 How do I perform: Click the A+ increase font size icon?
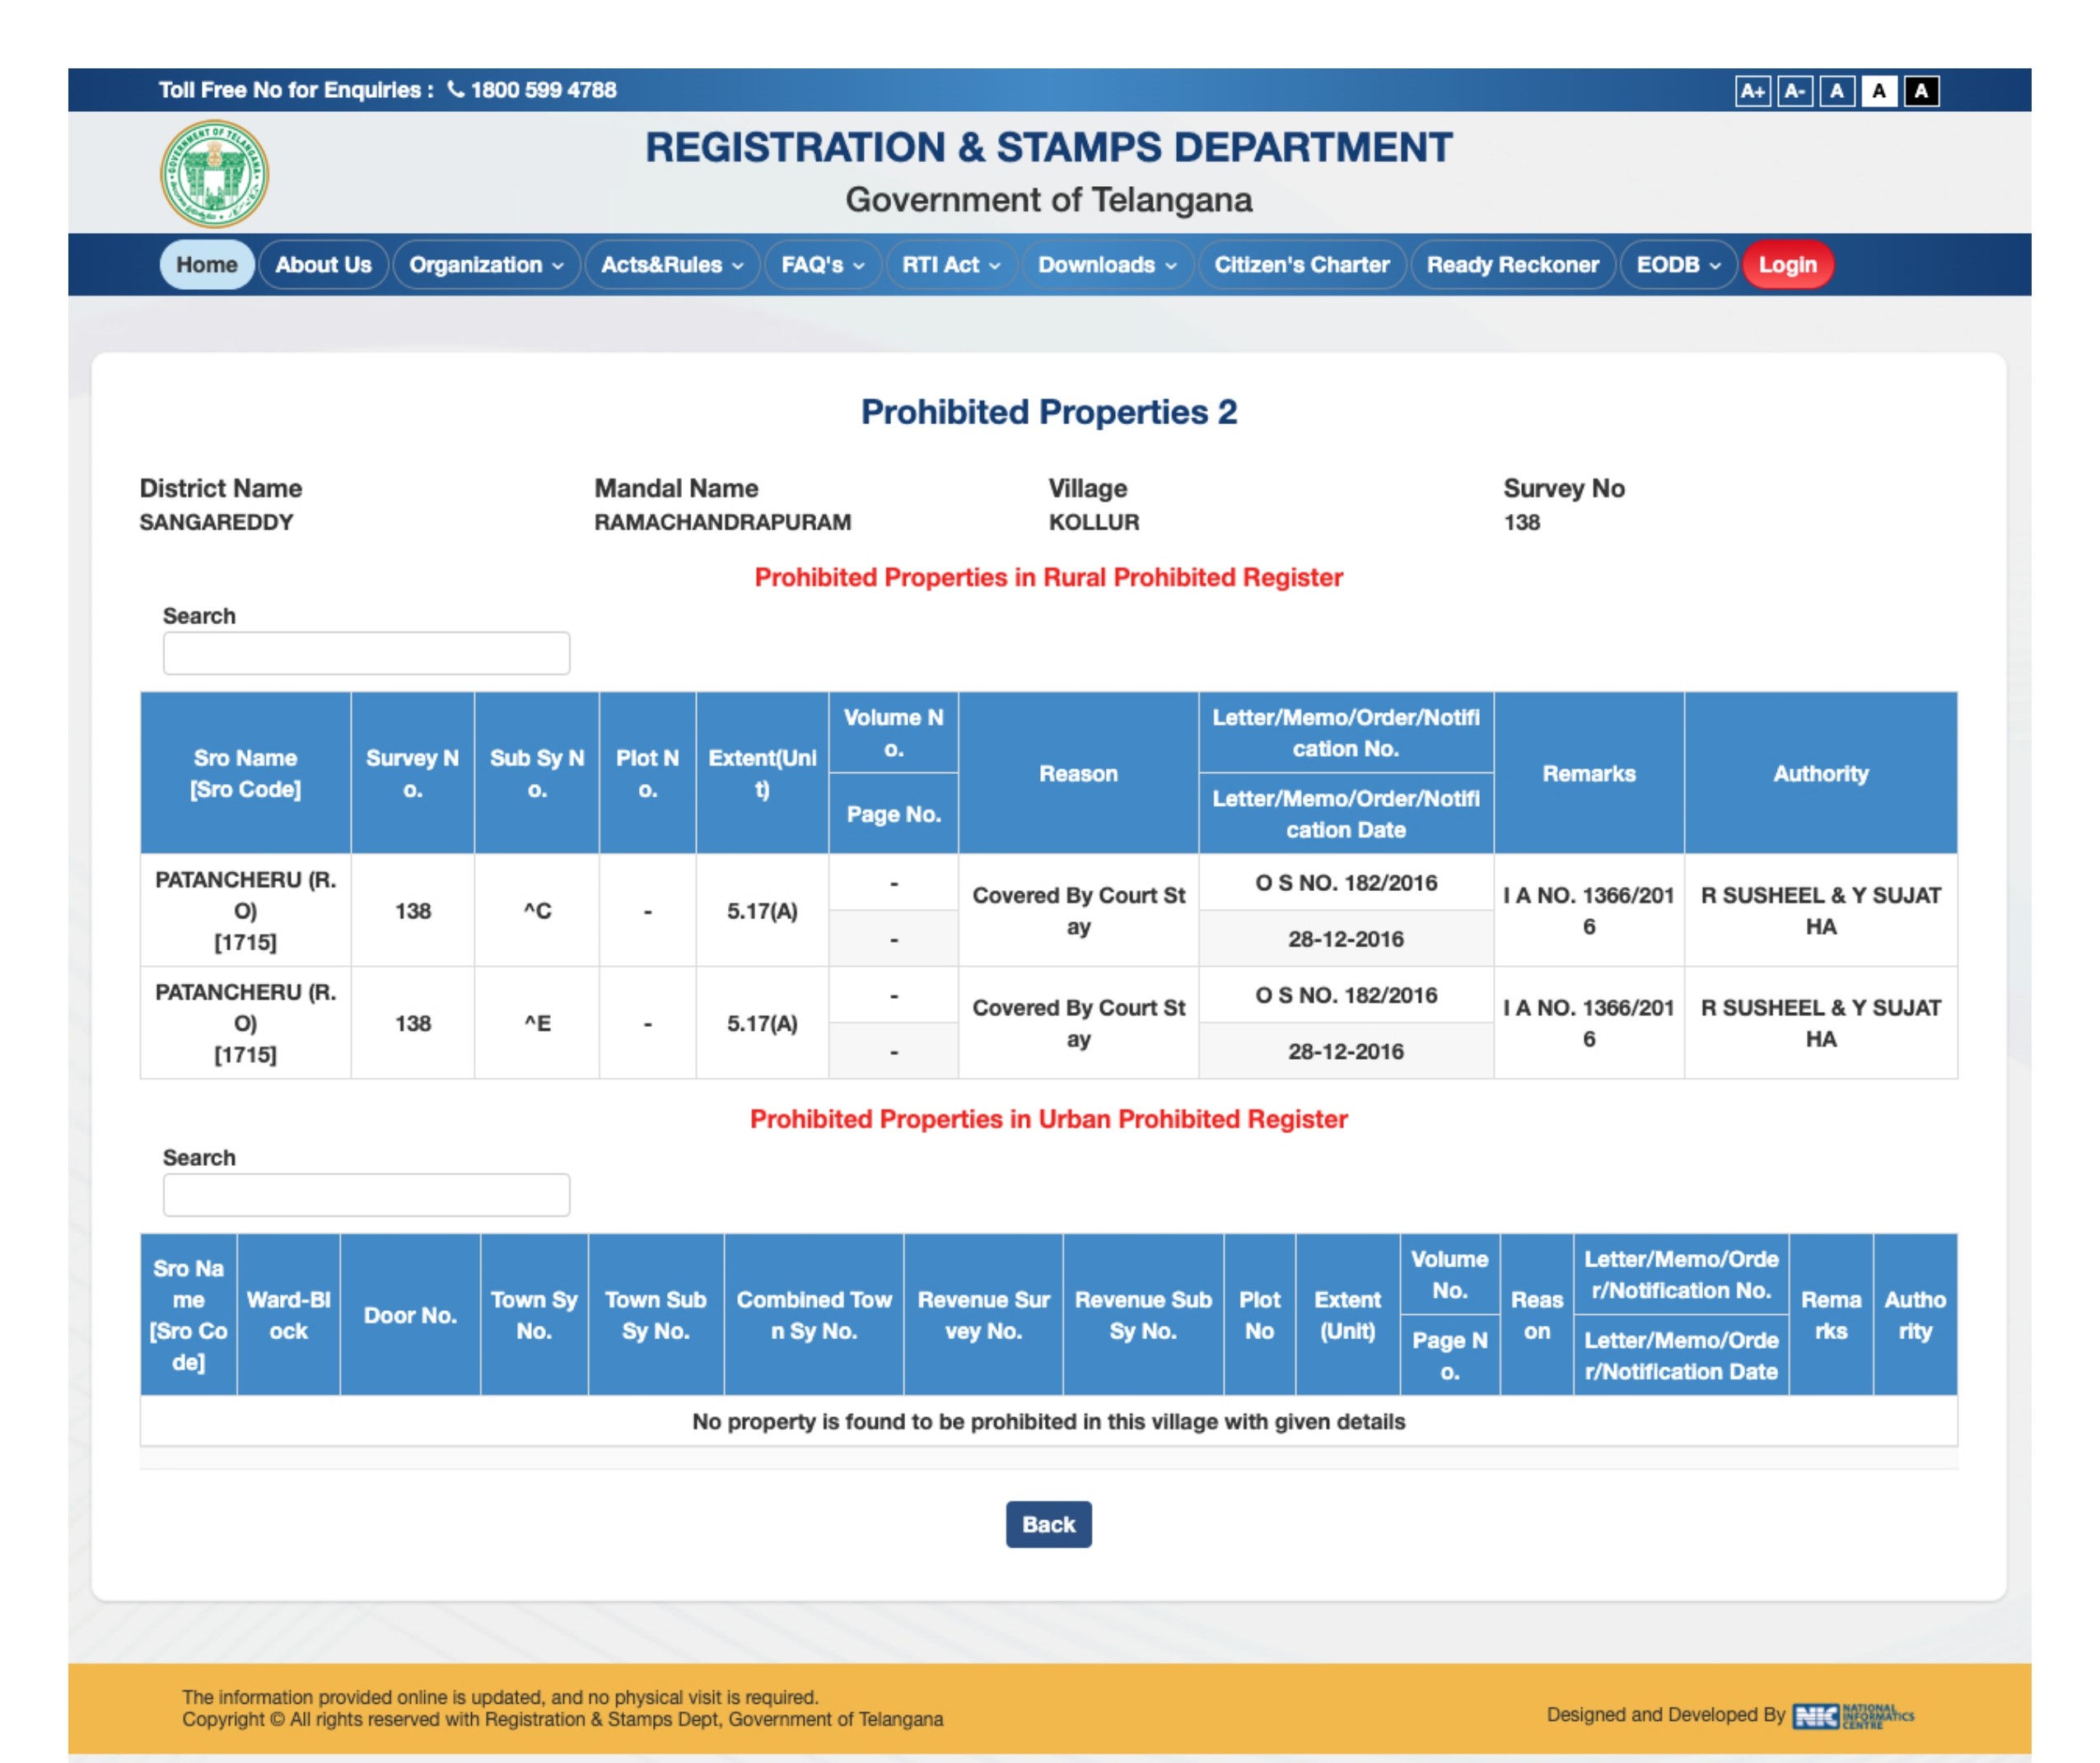pyautogui.click(x=1752, y=91)
